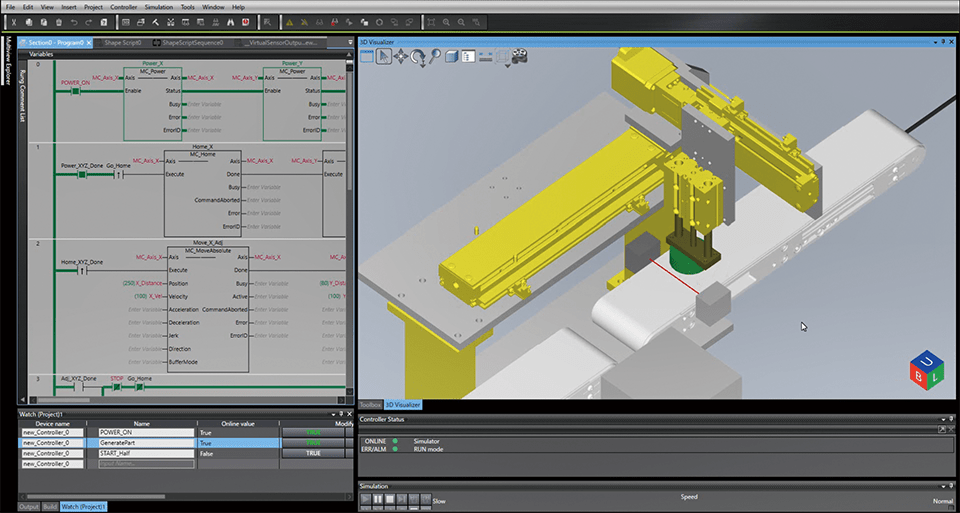
Task: Click the binoculars Search icon
Action: (231, 22)
